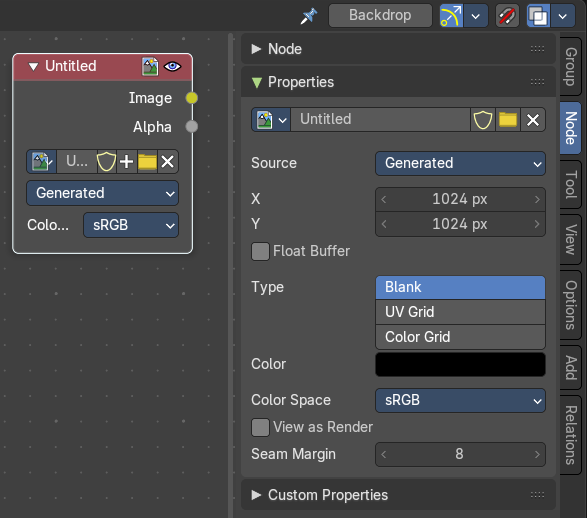Switch to the Add sidebar tab
The image size is (587, 518).
click(571, 368)
